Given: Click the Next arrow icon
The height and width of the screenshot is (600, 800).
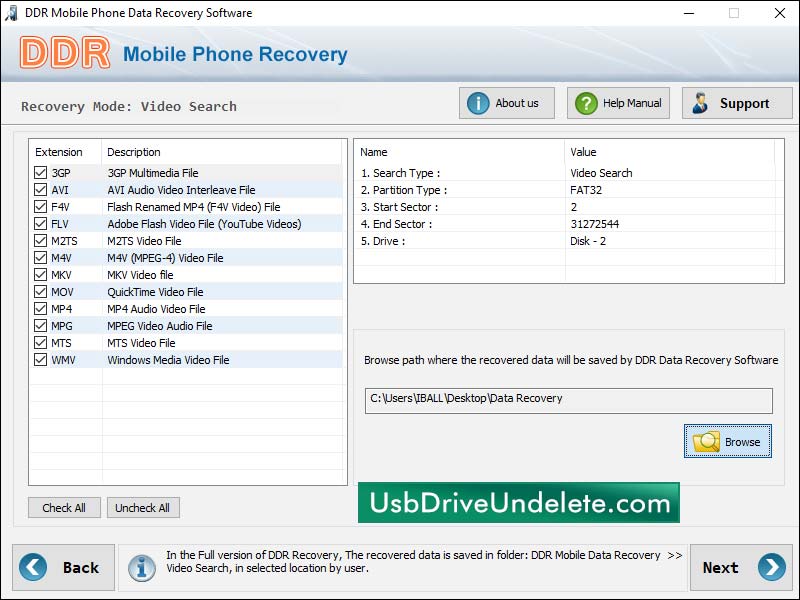Looking at the screenshot, I should (x=772, y=567).
